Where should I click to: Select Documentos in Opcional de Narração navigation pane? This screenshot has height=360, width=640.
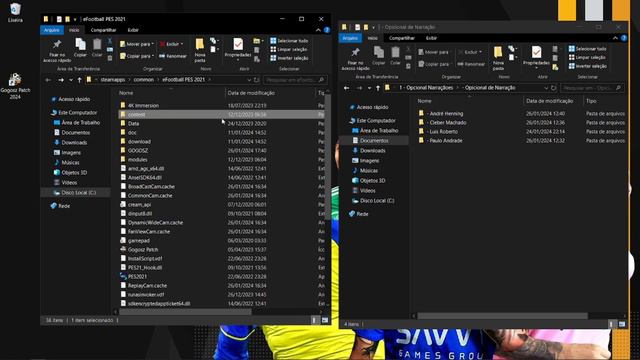374,140
